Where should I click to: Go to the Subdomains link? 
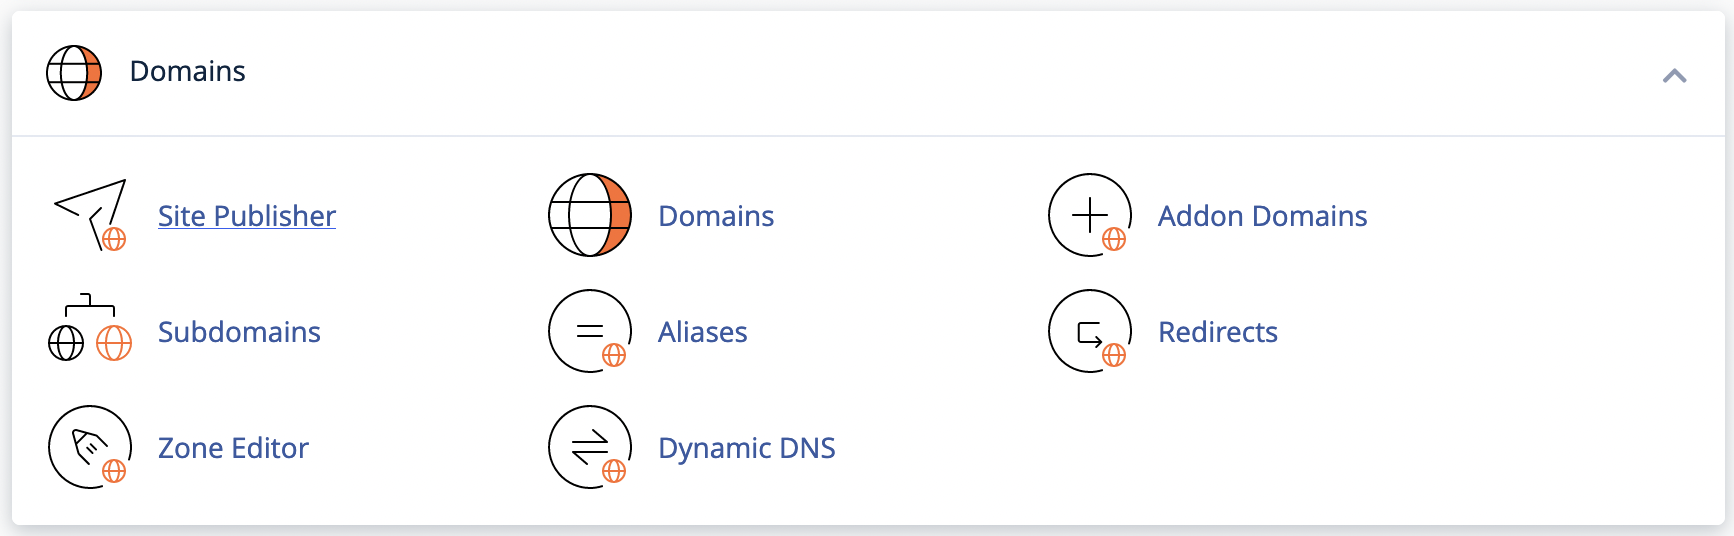239,332
